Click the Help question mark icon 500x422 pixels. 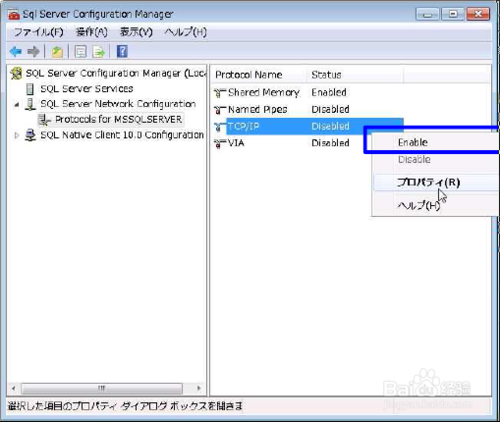coord(122,52)
